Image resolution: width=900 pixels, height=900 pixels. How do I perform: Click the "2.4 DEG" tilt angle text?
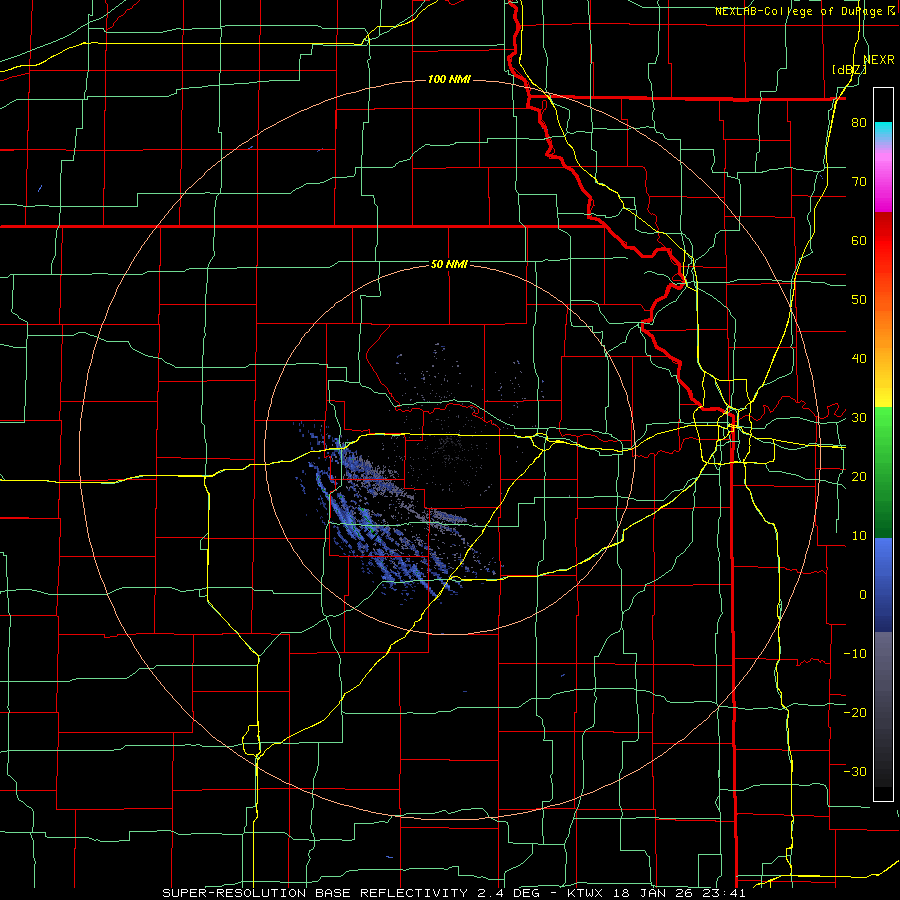(510, 893)
